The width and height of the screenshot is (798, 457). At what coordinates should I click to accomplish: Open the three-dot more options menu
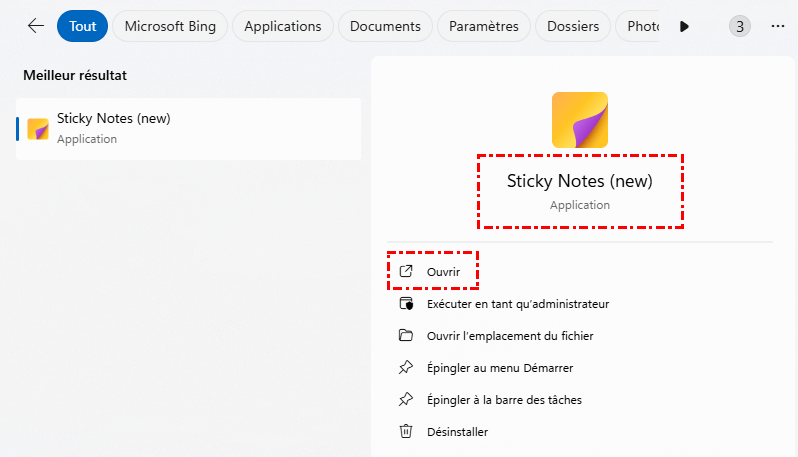[x=778, y=26]
